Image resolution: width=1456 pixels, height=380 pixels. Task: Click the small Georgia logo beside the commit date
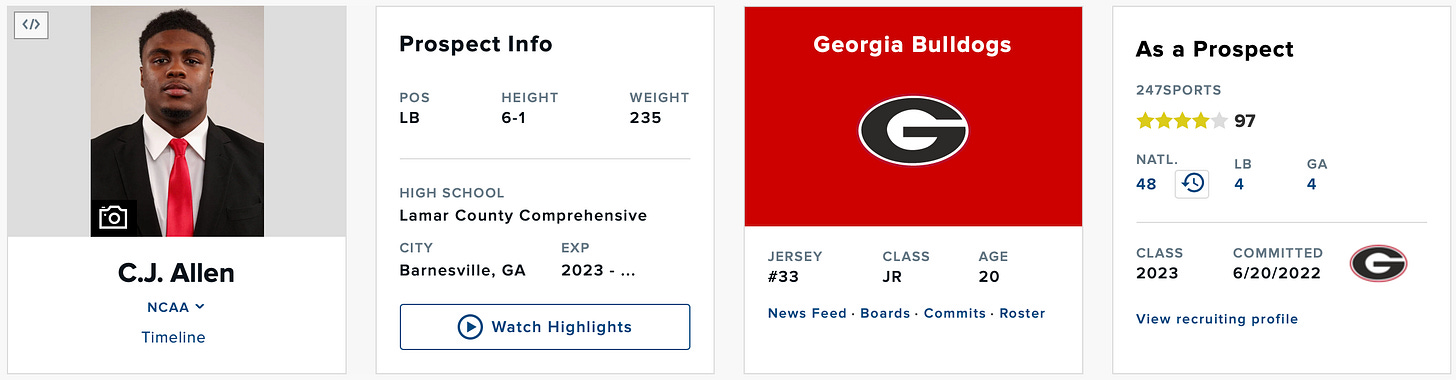(1378, 264)
